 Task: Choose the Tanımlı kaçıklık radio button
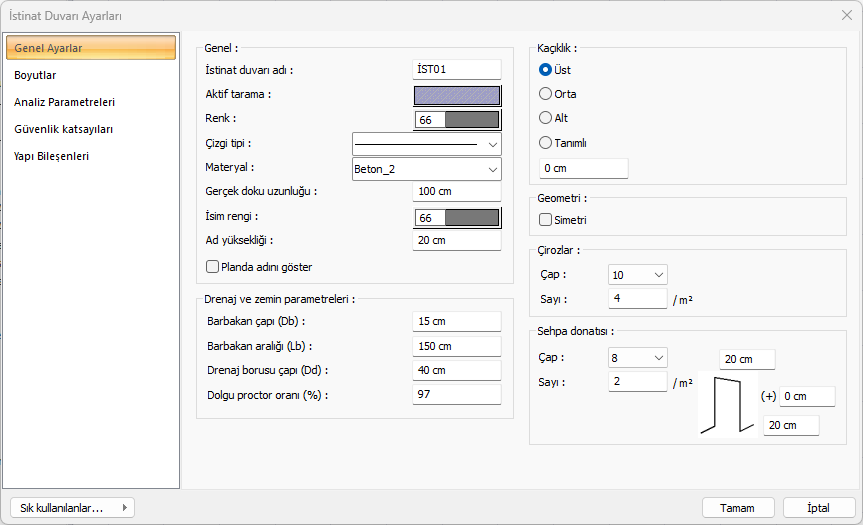[546, 142]
